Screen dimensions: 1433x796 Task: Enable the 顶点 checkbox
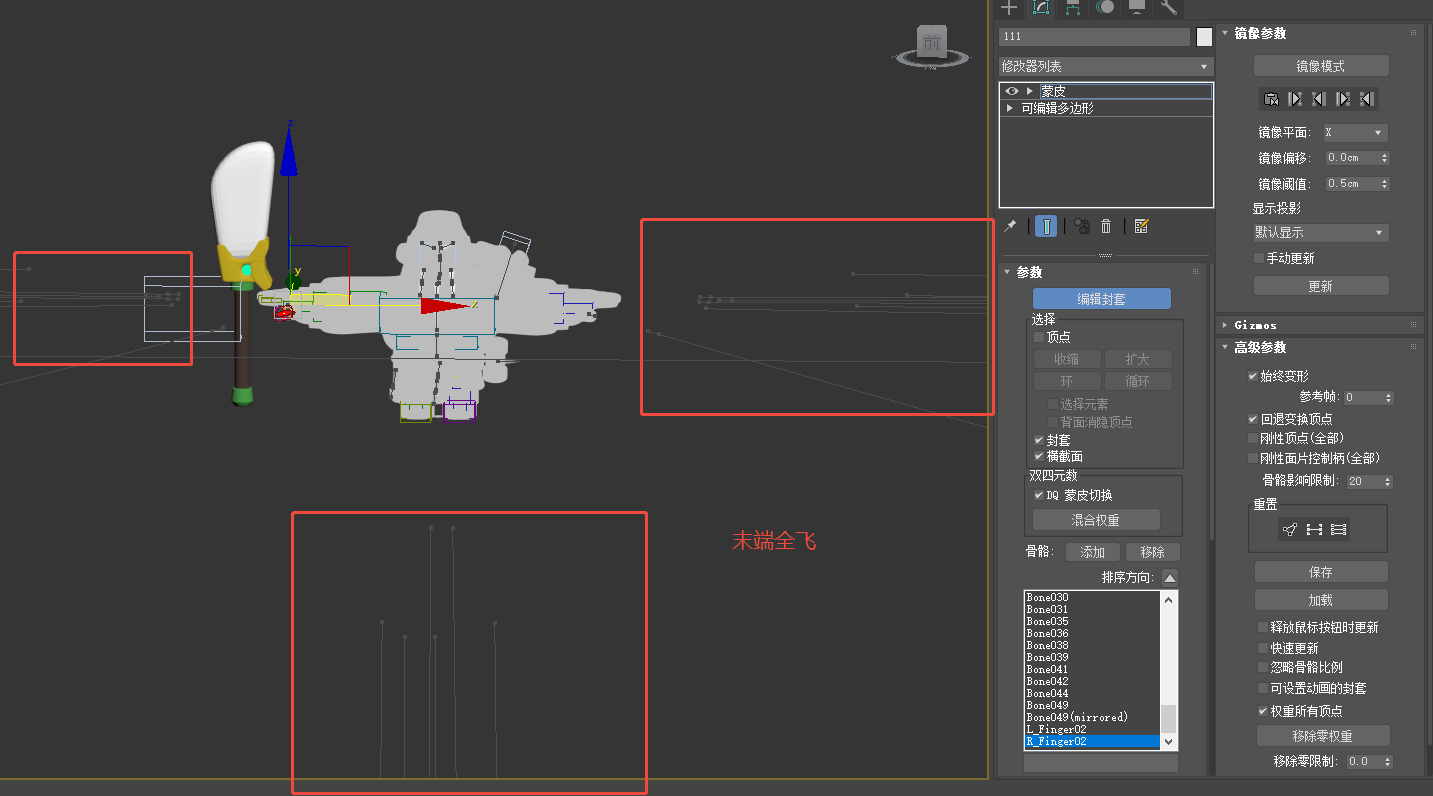pos(1039,338)
